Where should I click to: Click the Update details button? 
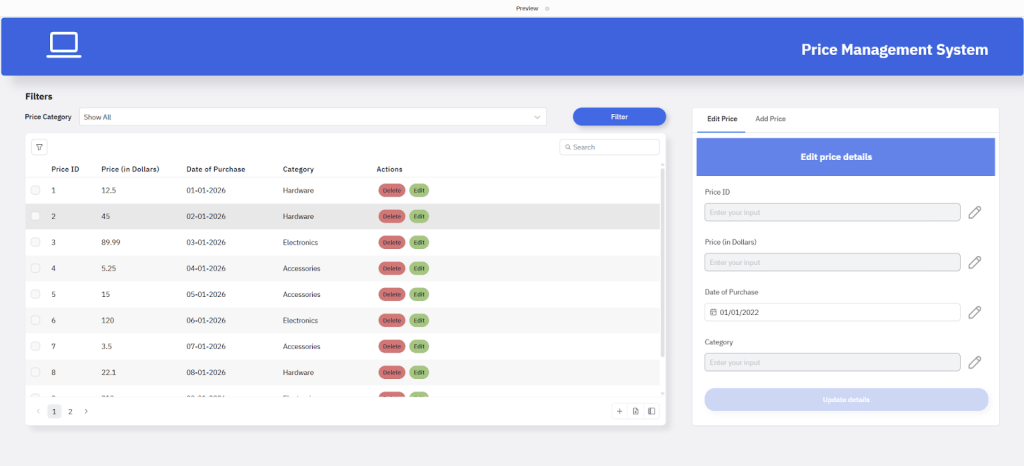pyautogui.click(x=846, y=399)
